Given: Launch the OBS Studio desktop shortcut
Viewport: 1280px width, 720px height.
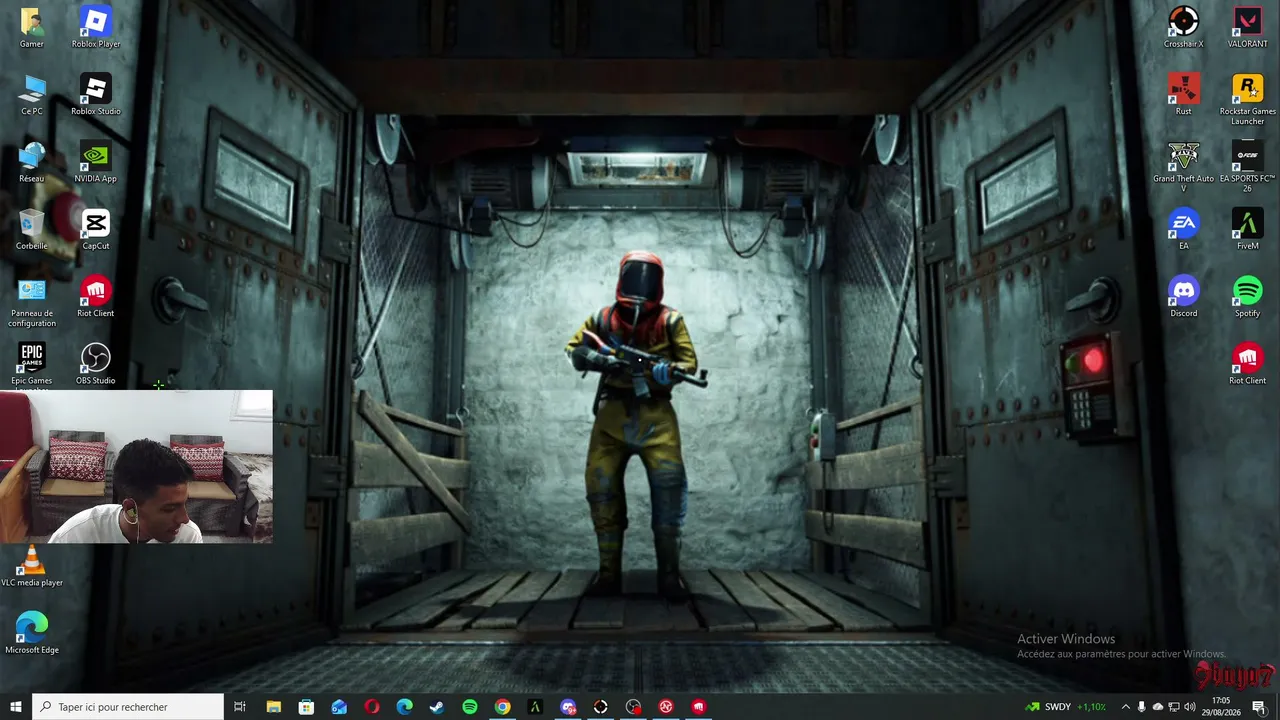Looking at the screenshot, I should 96,363.
